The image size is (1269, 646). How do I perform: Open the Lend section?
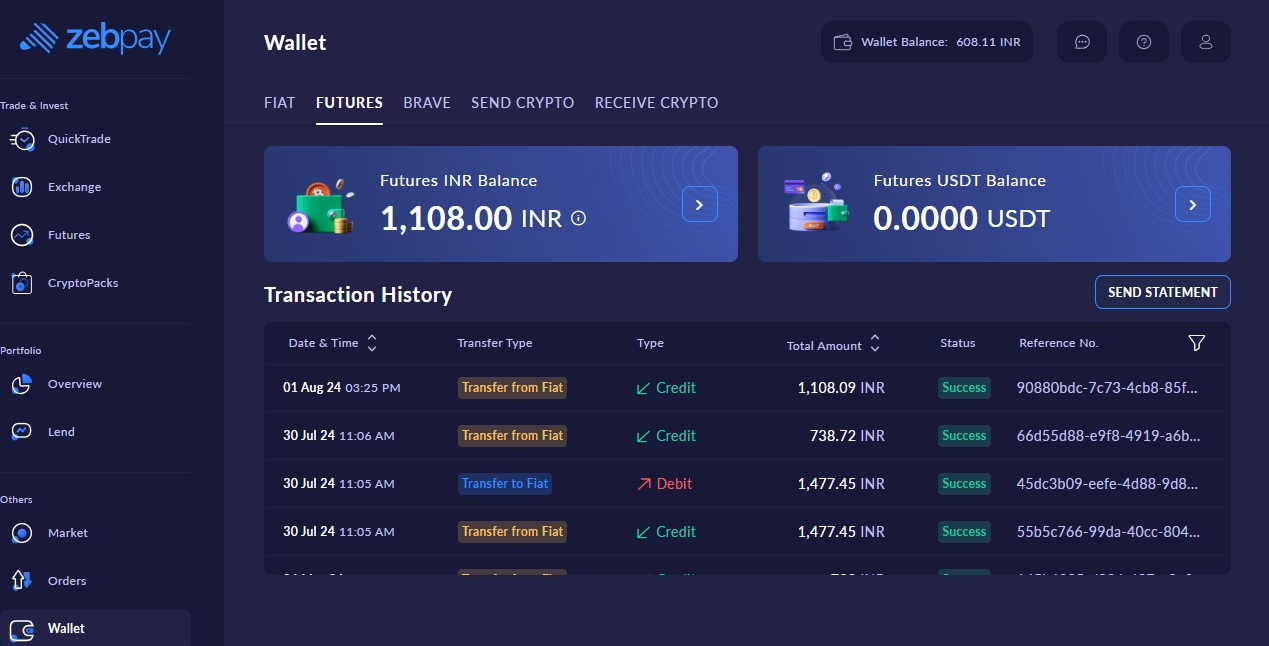42,432
